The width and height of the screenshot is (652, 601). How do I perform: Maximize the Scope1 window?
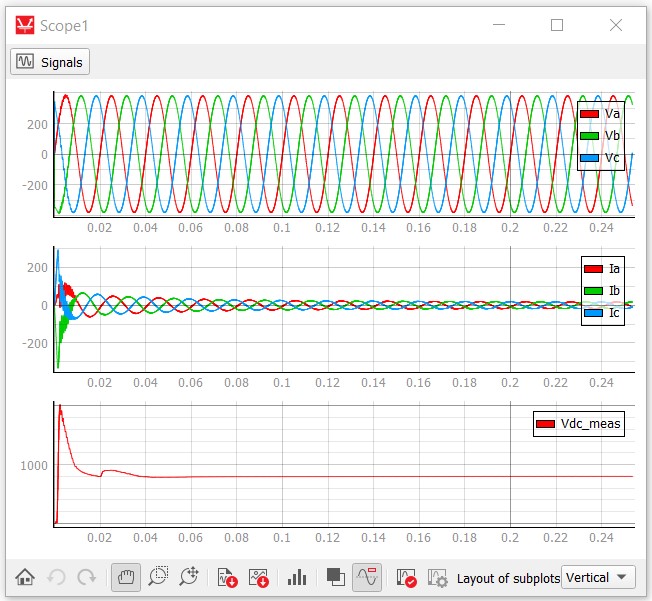(557, 25)
